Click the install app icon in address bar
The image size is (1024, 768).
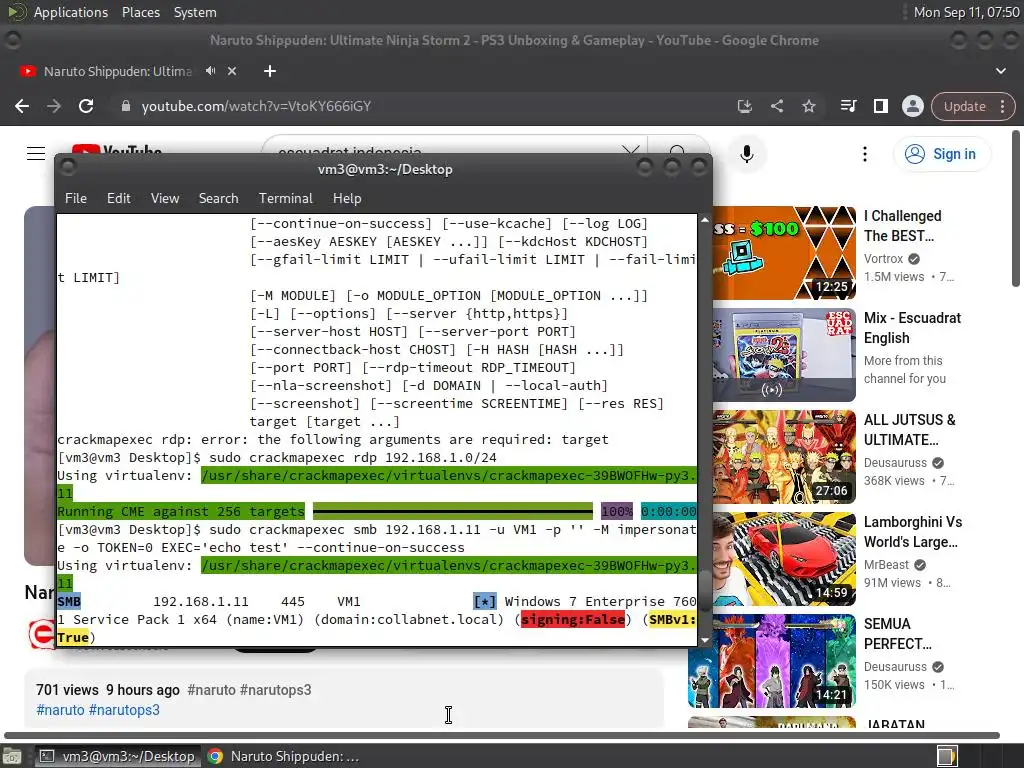point(744,106)
